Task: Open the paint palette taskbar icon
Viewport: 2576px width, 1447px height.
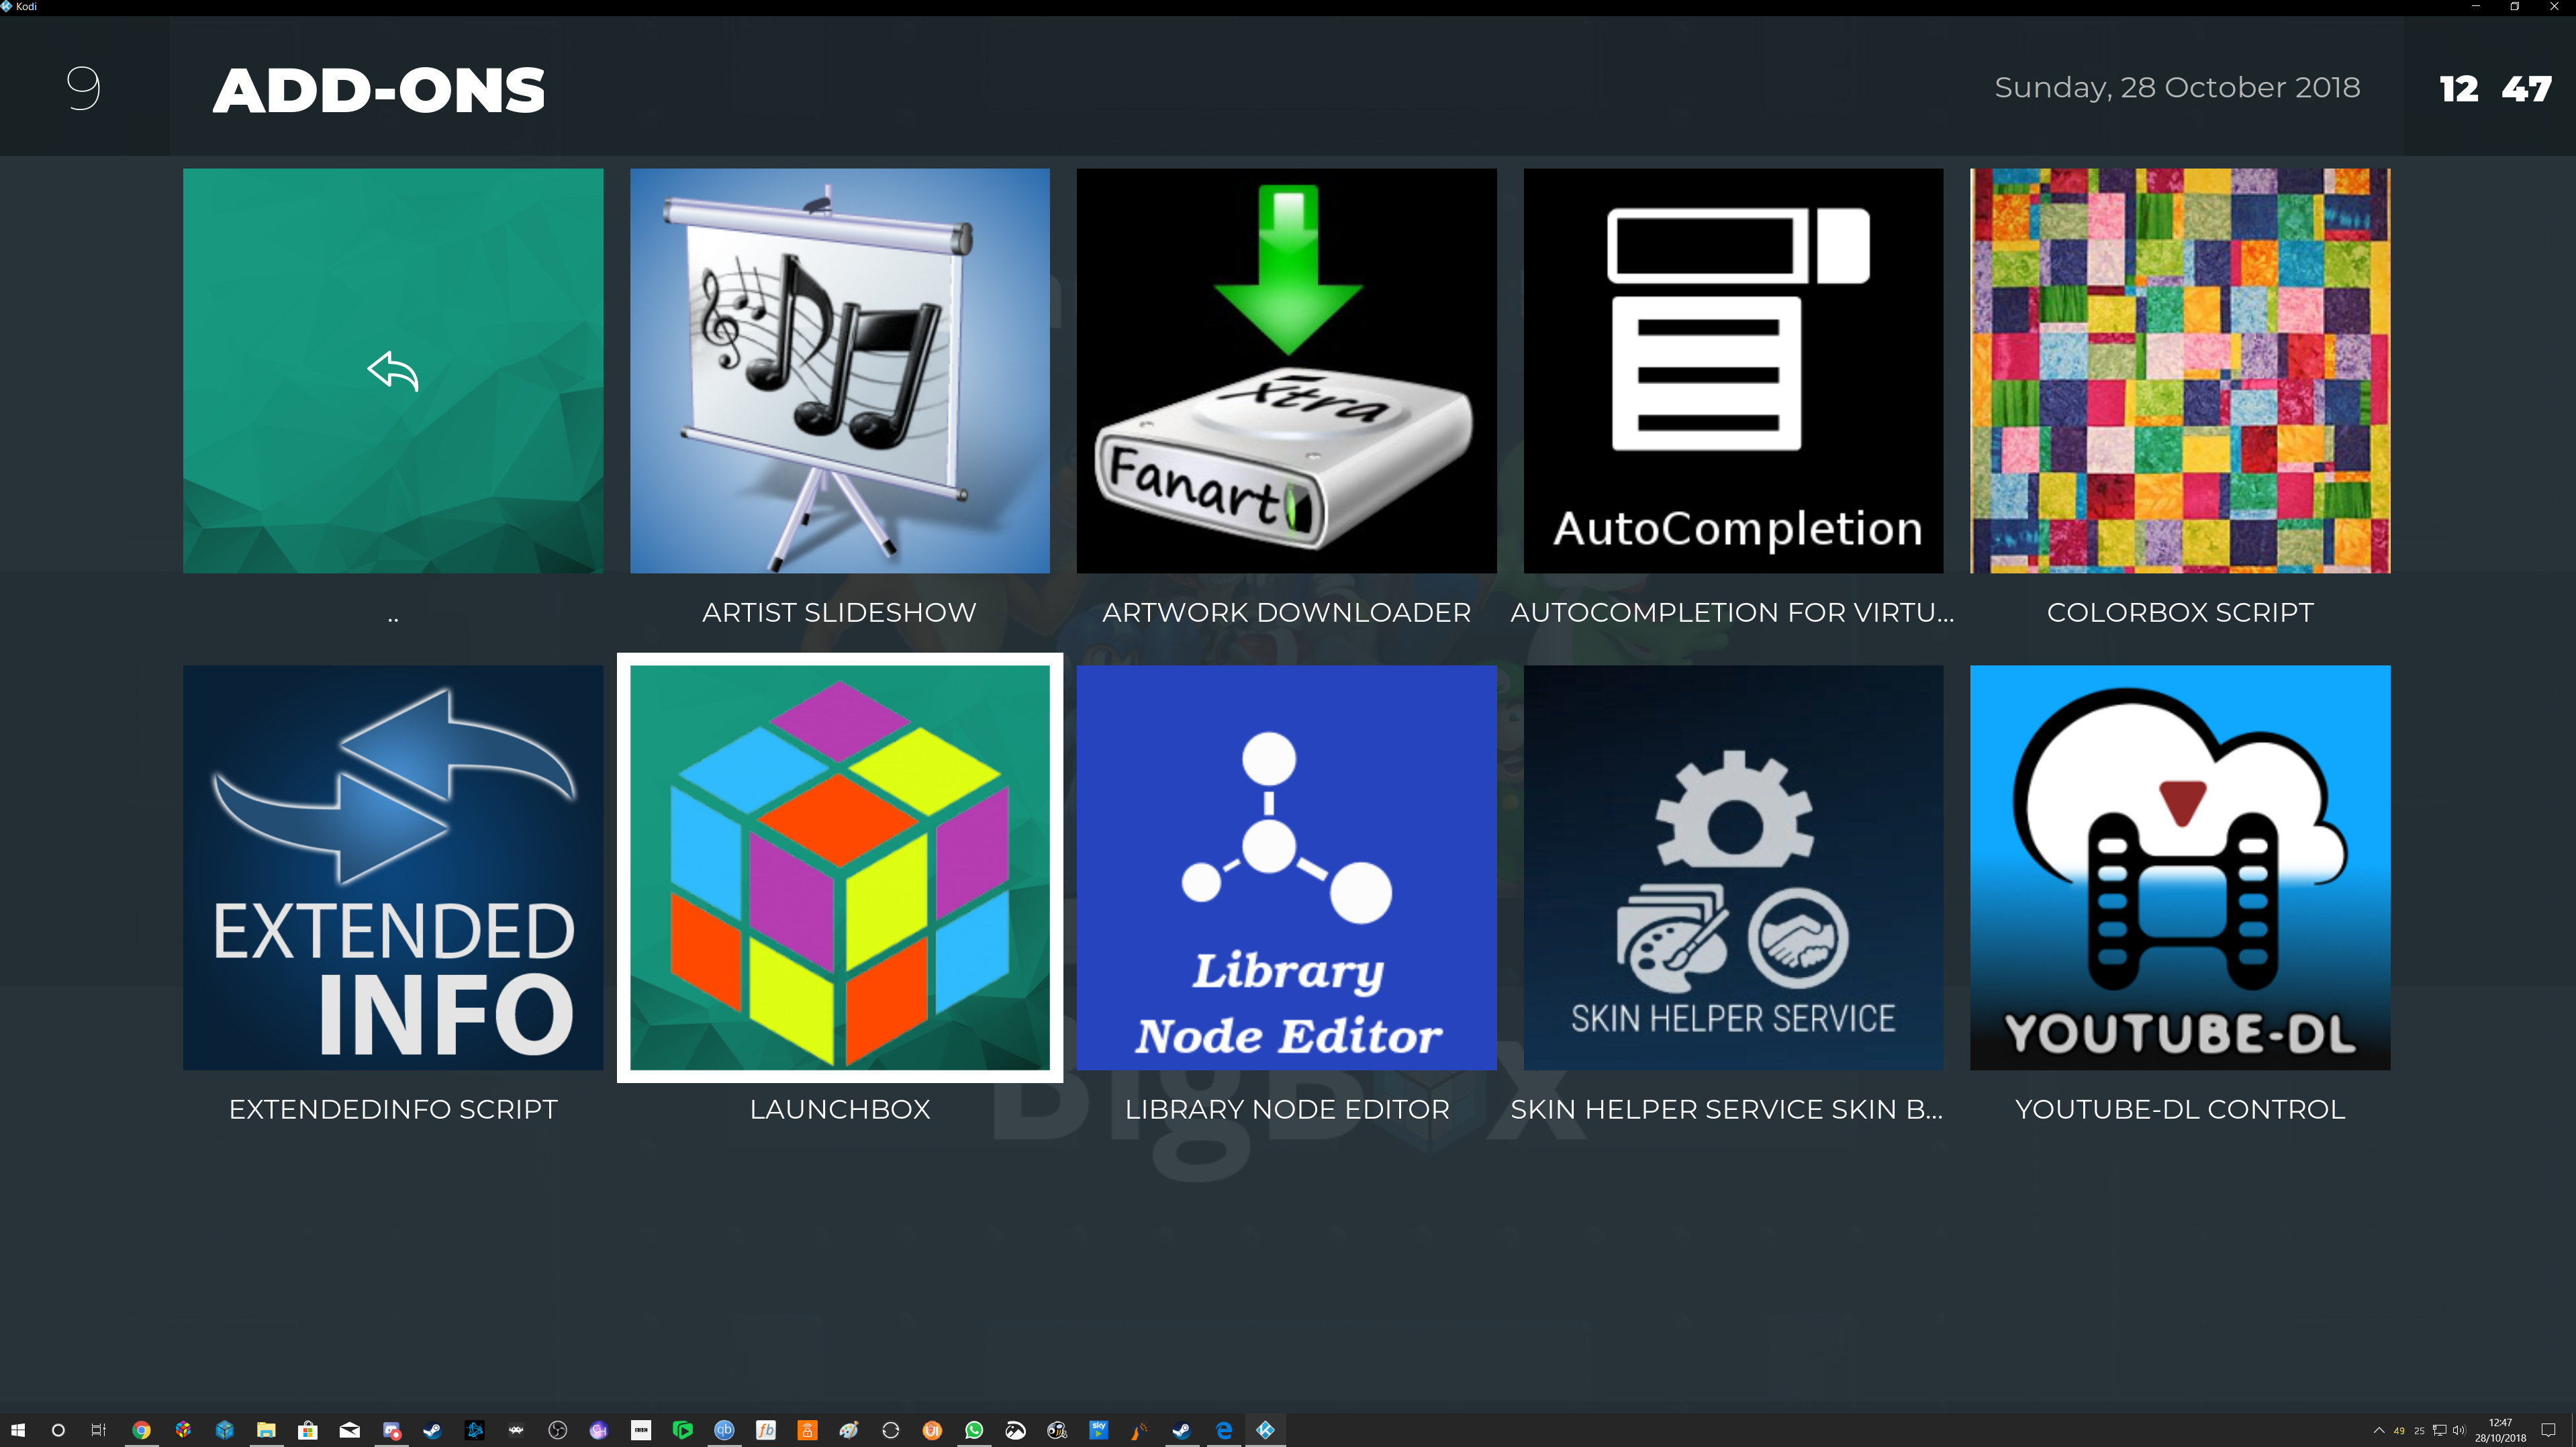Action: 849,1430
